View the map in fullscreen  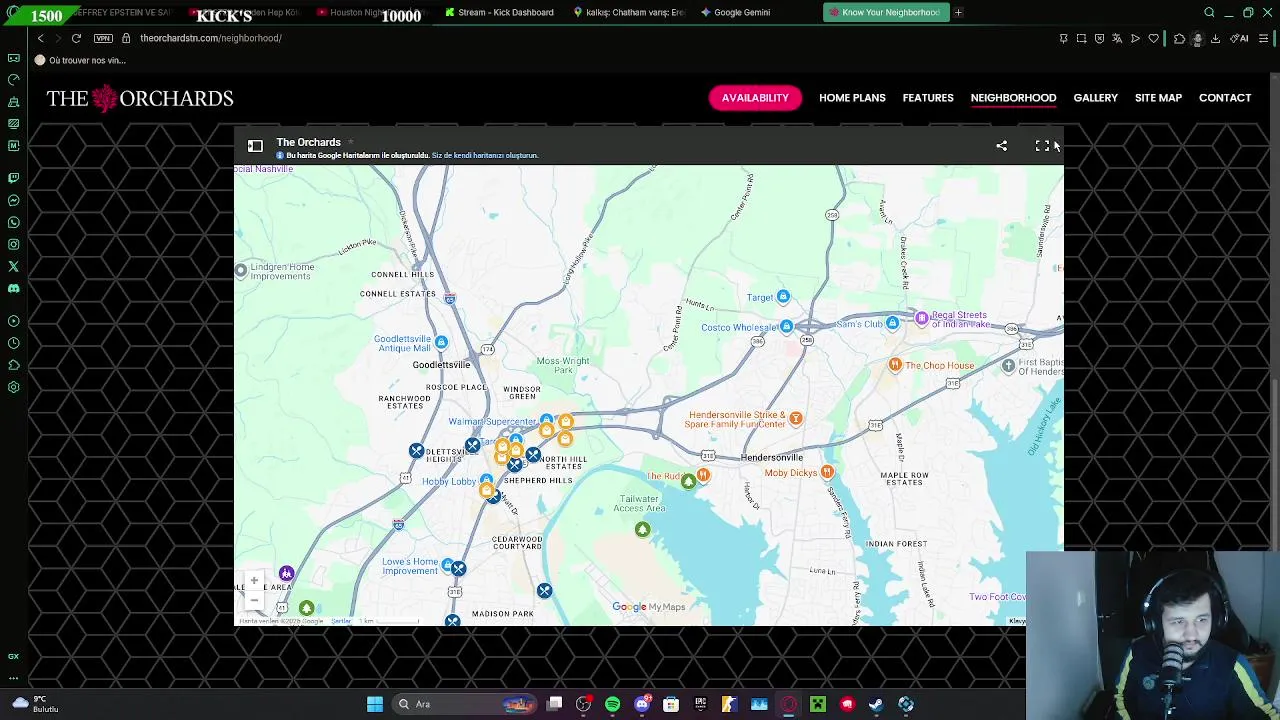pos(1042,146)
